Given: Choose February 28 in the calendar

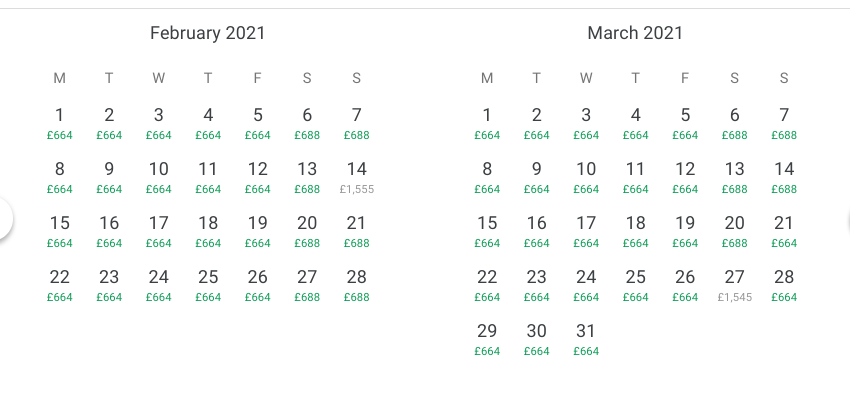Looking at the screenshot, I should coord(356,284).
